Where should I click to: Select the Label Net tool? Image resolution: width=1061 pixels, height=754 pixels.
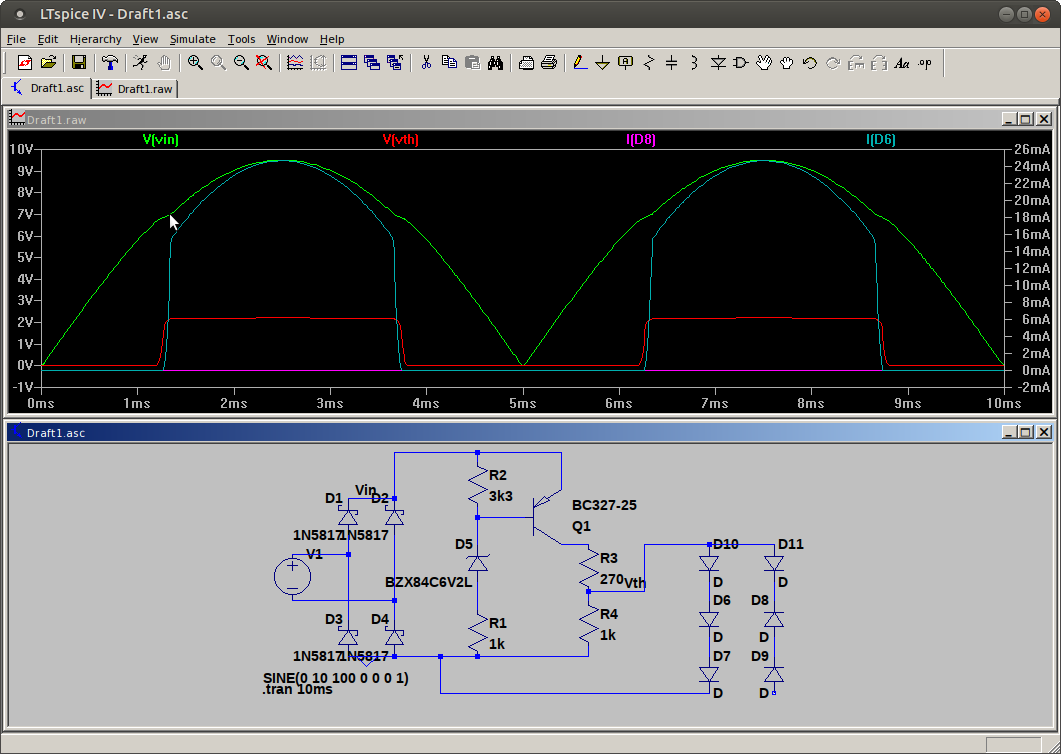pos(626,63)
